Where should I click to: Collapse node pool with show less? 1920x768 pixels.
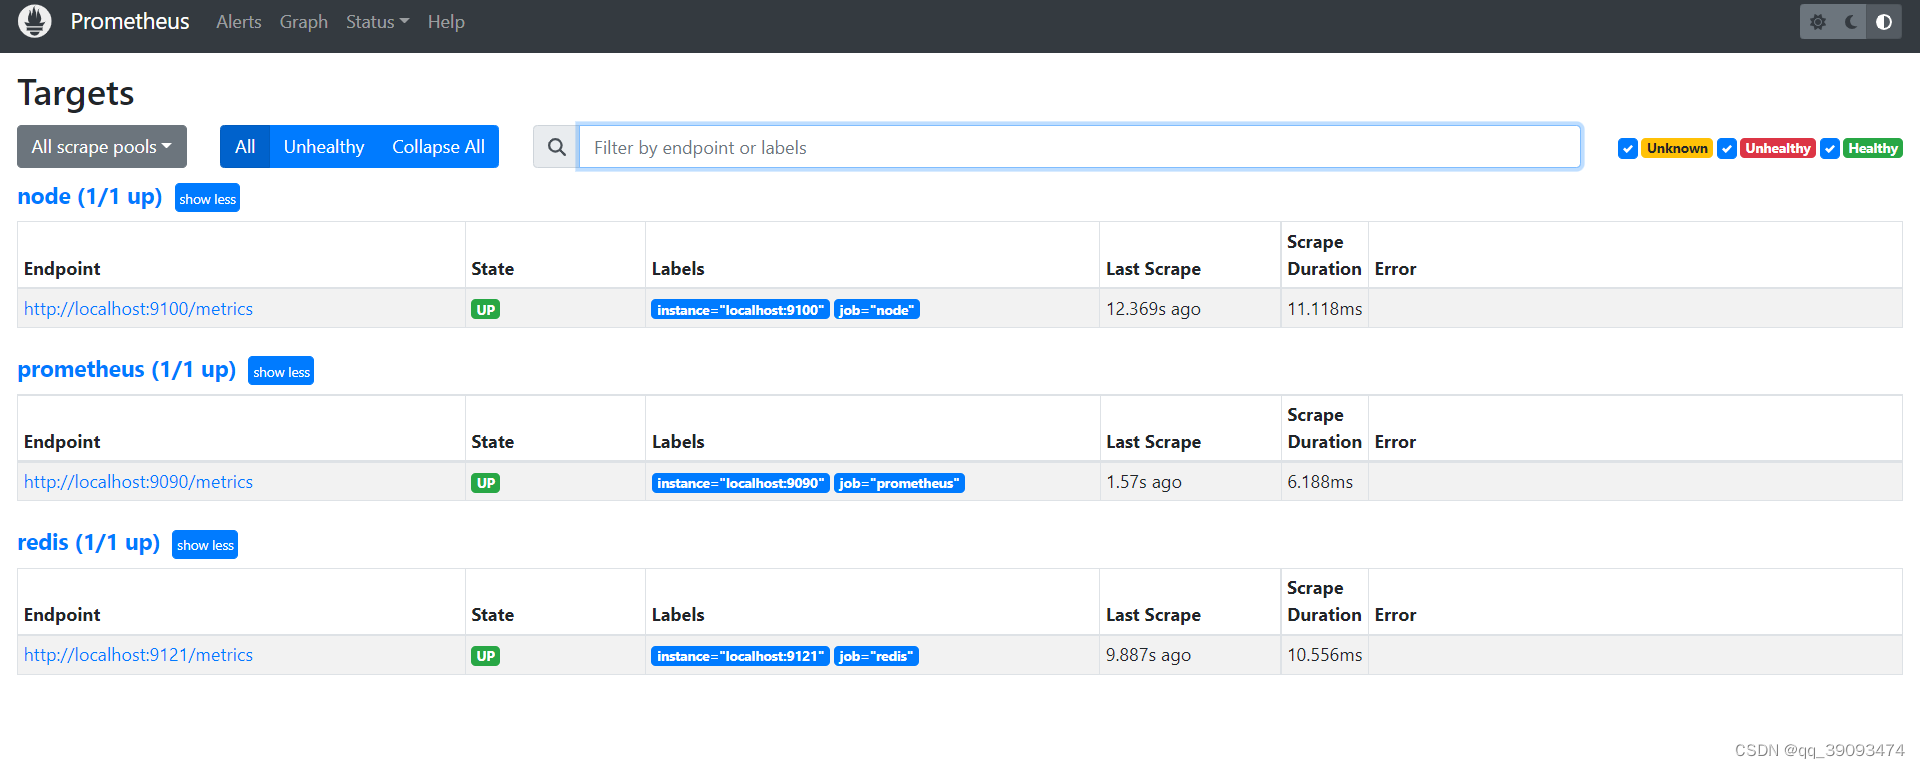208,198
